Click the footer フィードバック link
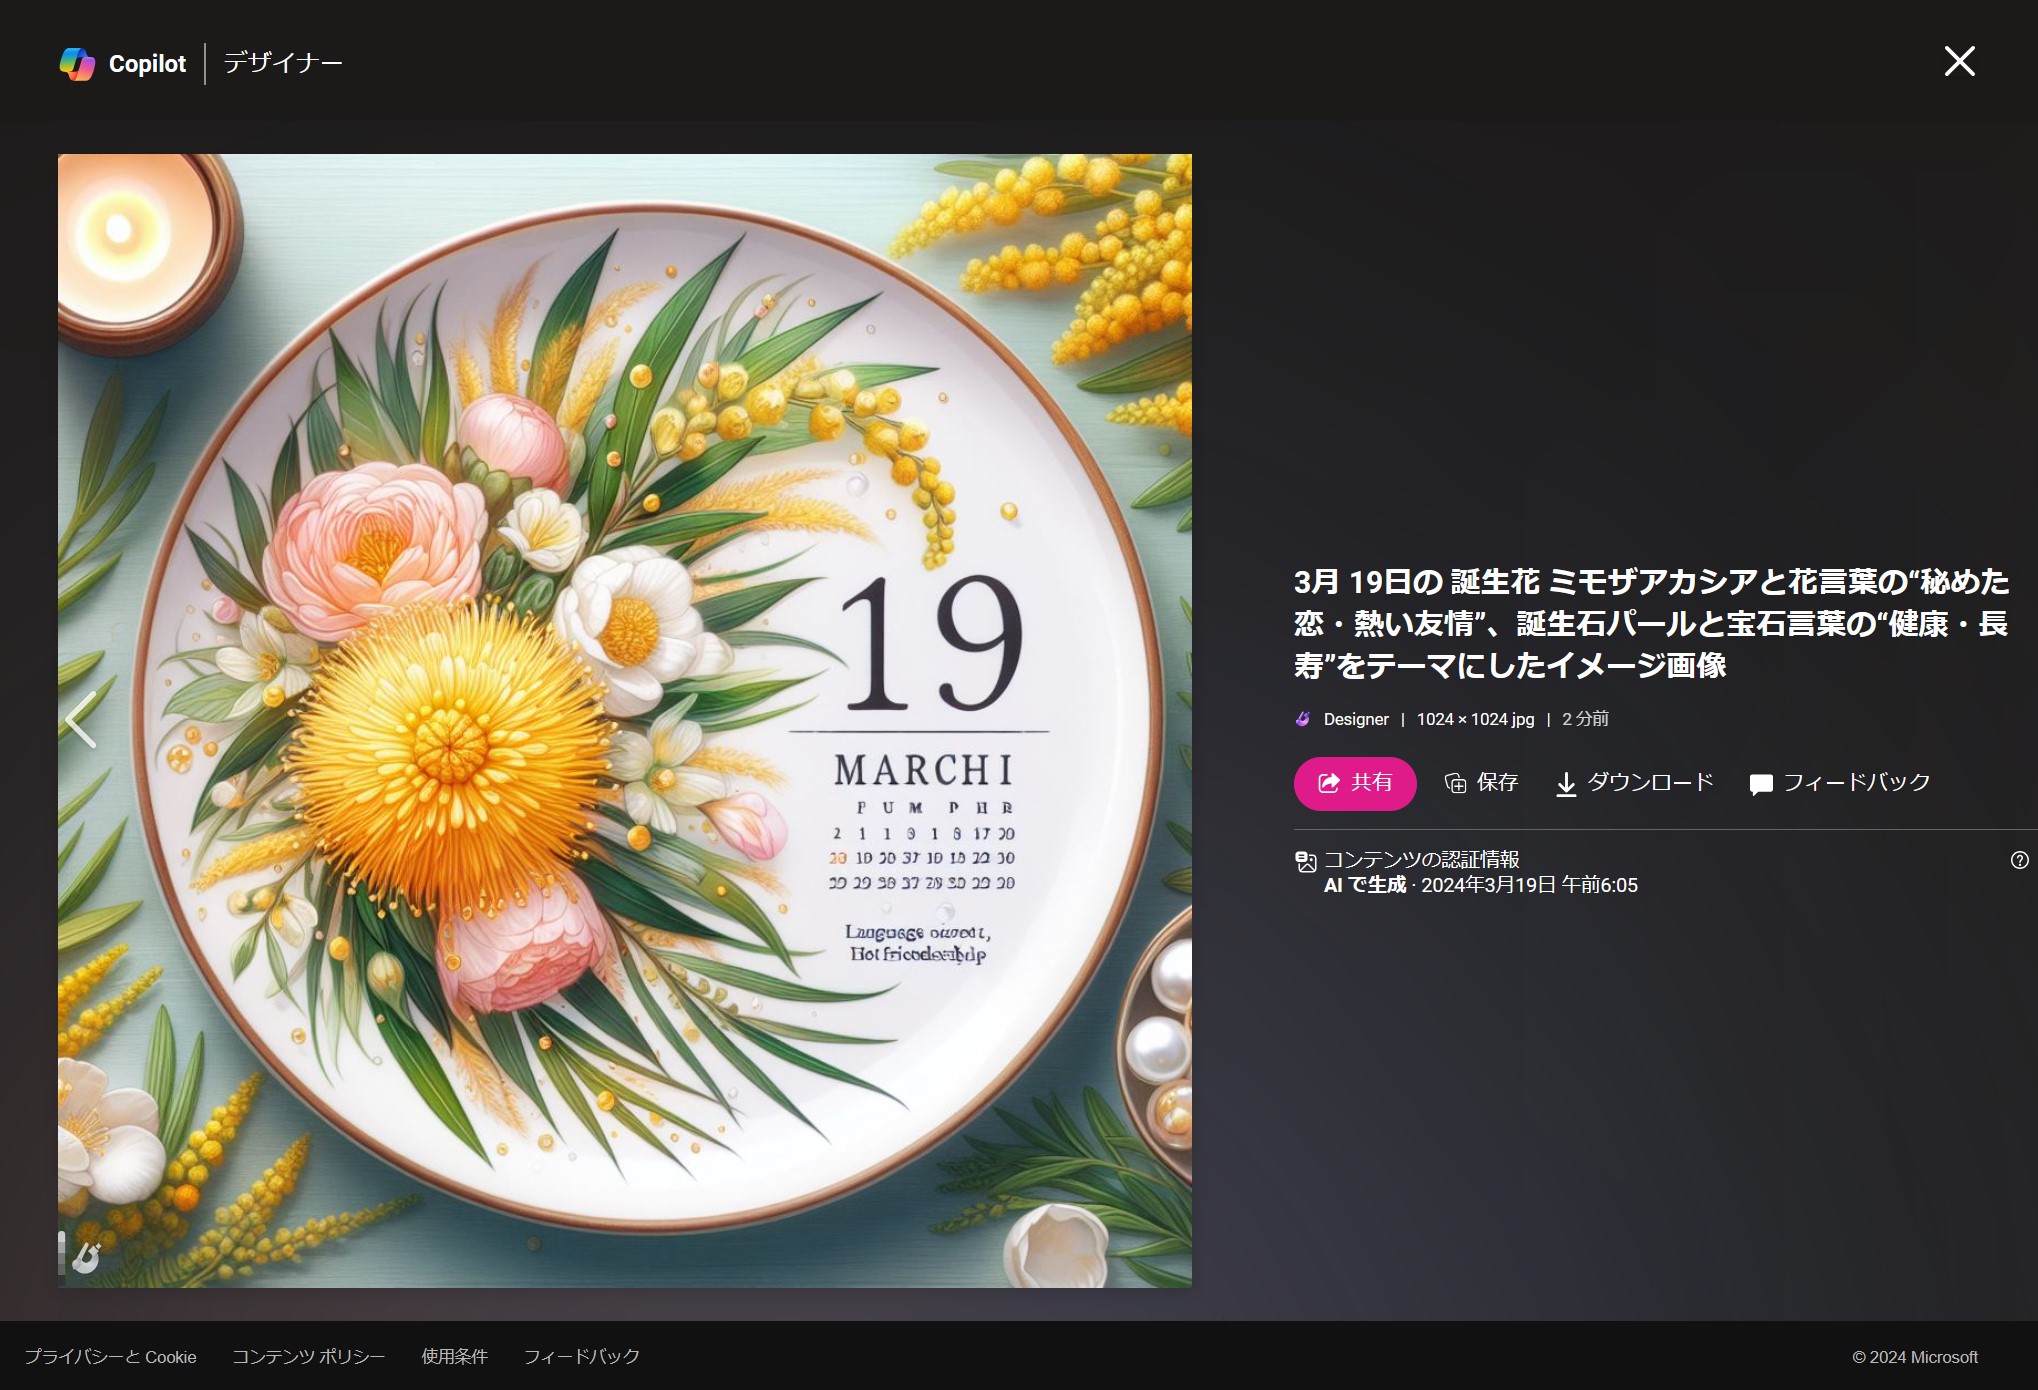The height and width of the screenshot is (1390, 2038). 581,1357
